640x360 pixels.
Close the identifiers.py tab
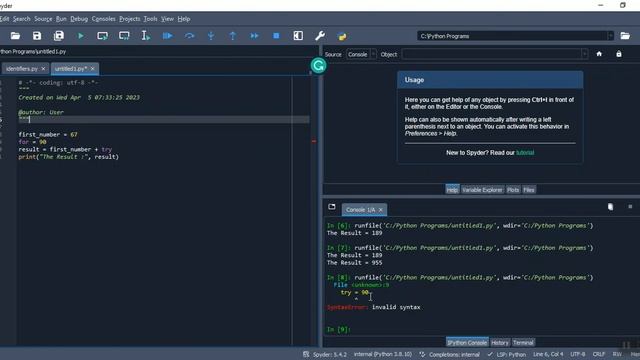coord(43,69)
